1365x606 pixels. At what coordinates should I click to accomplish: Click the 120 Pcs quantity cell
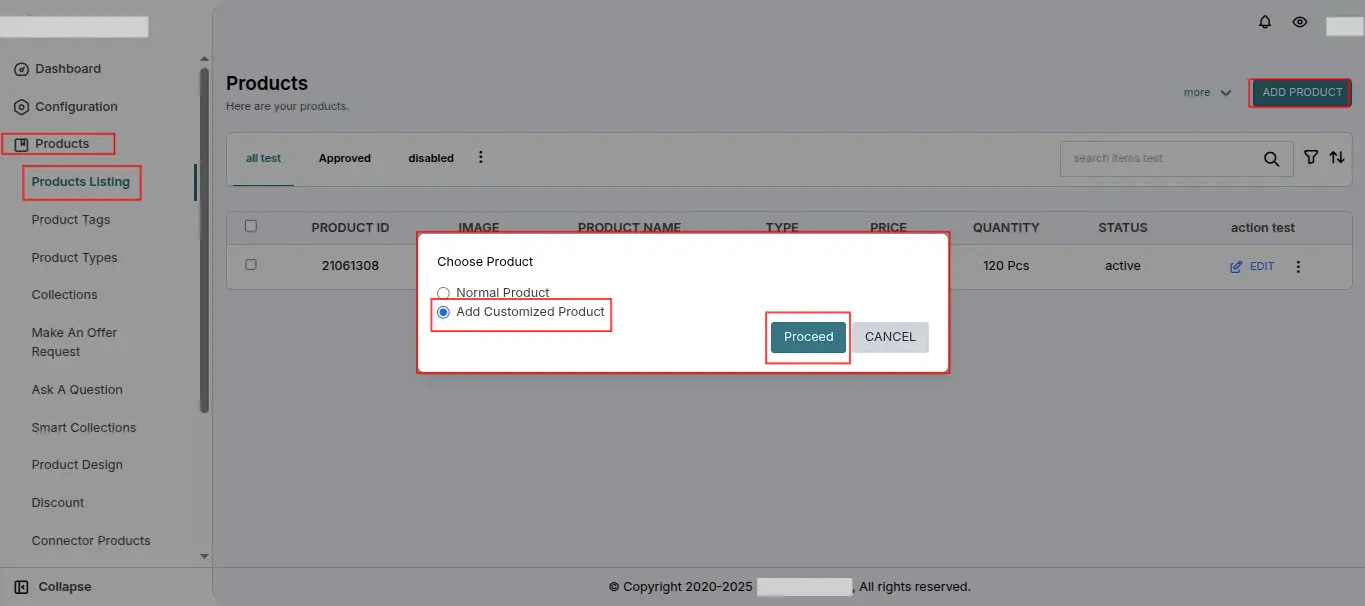1006,266
